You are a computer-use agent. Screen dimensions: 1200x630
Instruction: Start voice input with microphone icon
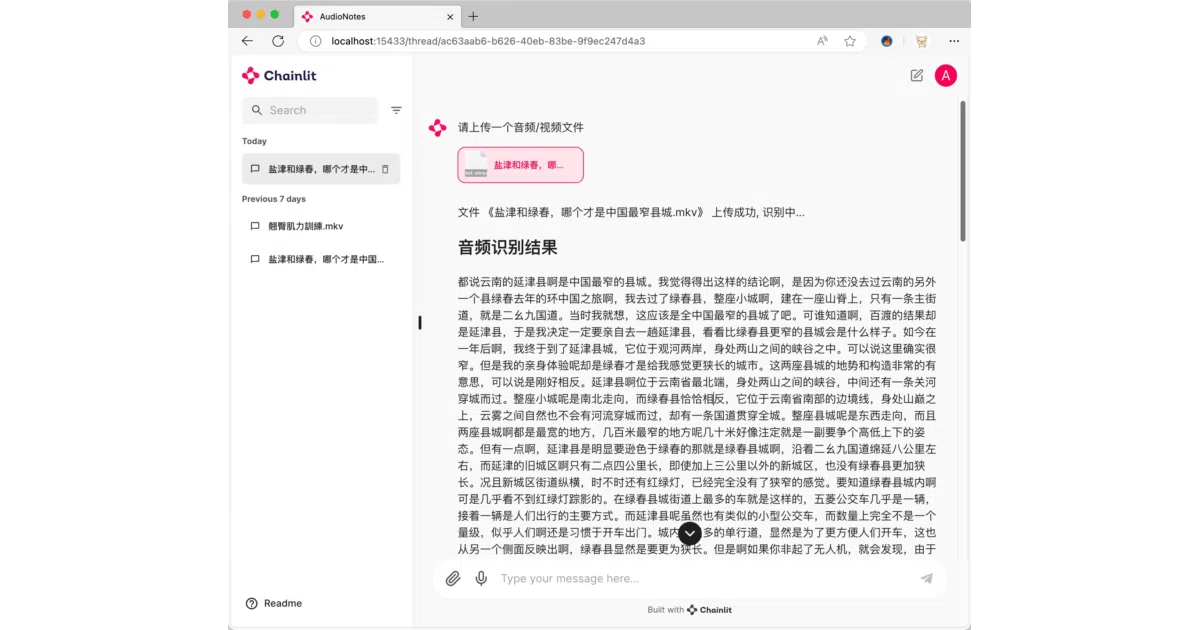coord(481,578)
